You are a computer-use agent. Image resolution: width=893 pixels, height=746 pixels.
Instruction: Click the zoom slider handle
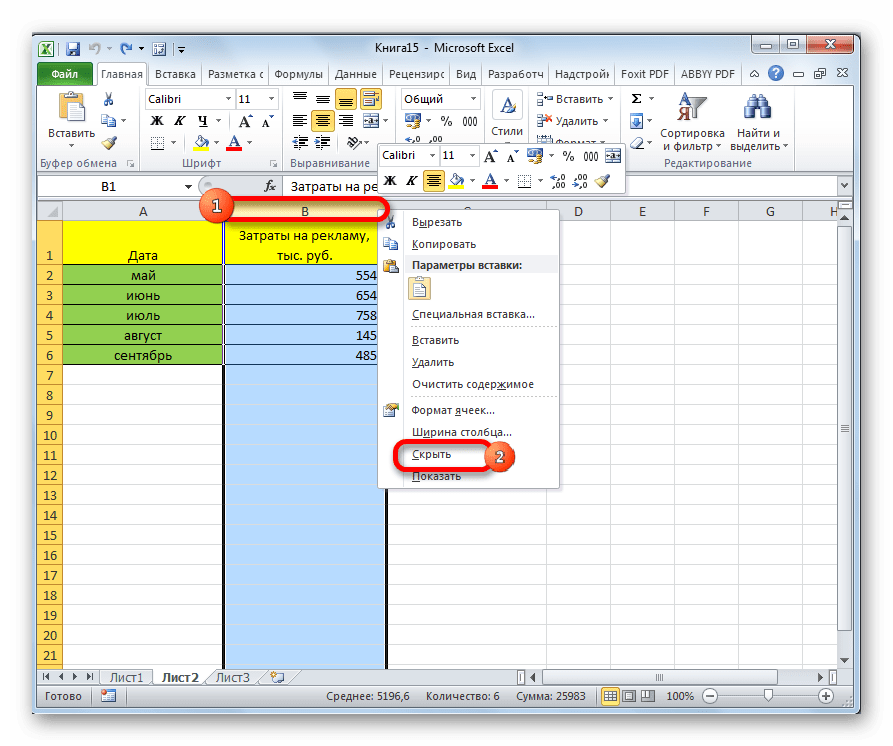(767, 696)
